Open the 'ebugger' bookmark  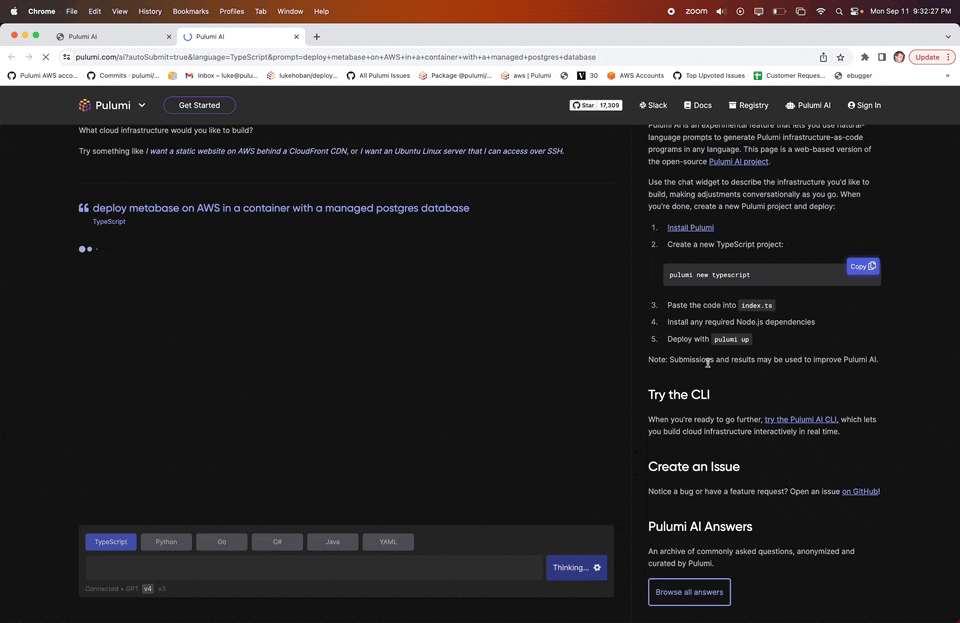853,76
